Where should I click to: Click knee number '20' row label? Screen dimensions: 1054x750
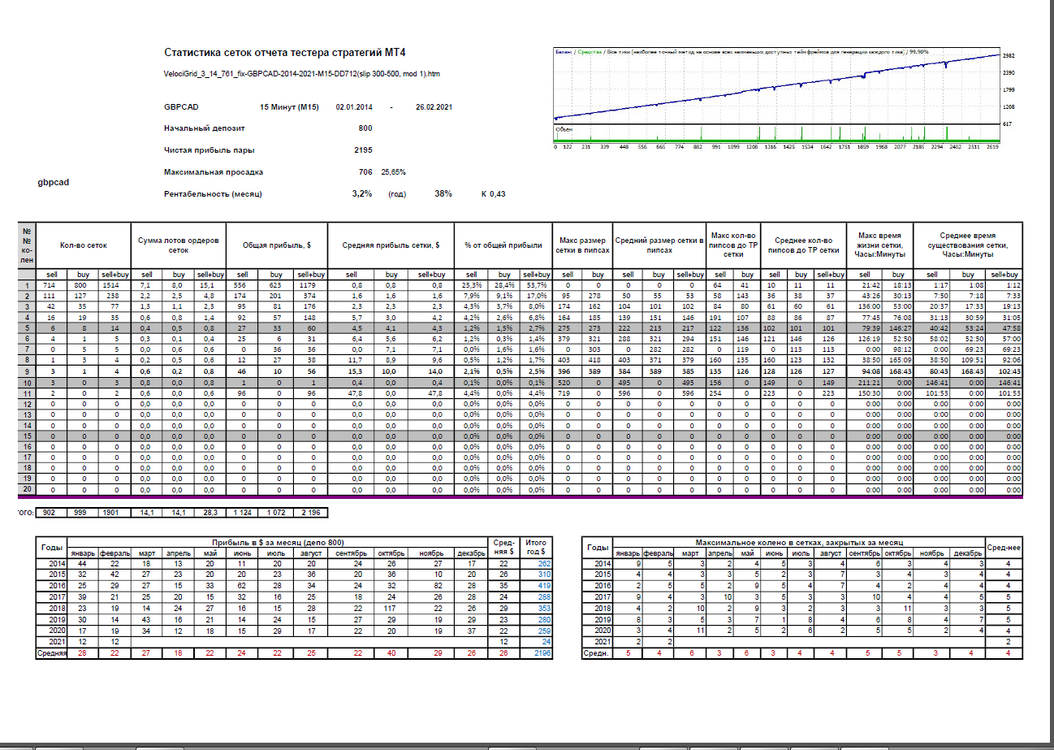[27, 490]
